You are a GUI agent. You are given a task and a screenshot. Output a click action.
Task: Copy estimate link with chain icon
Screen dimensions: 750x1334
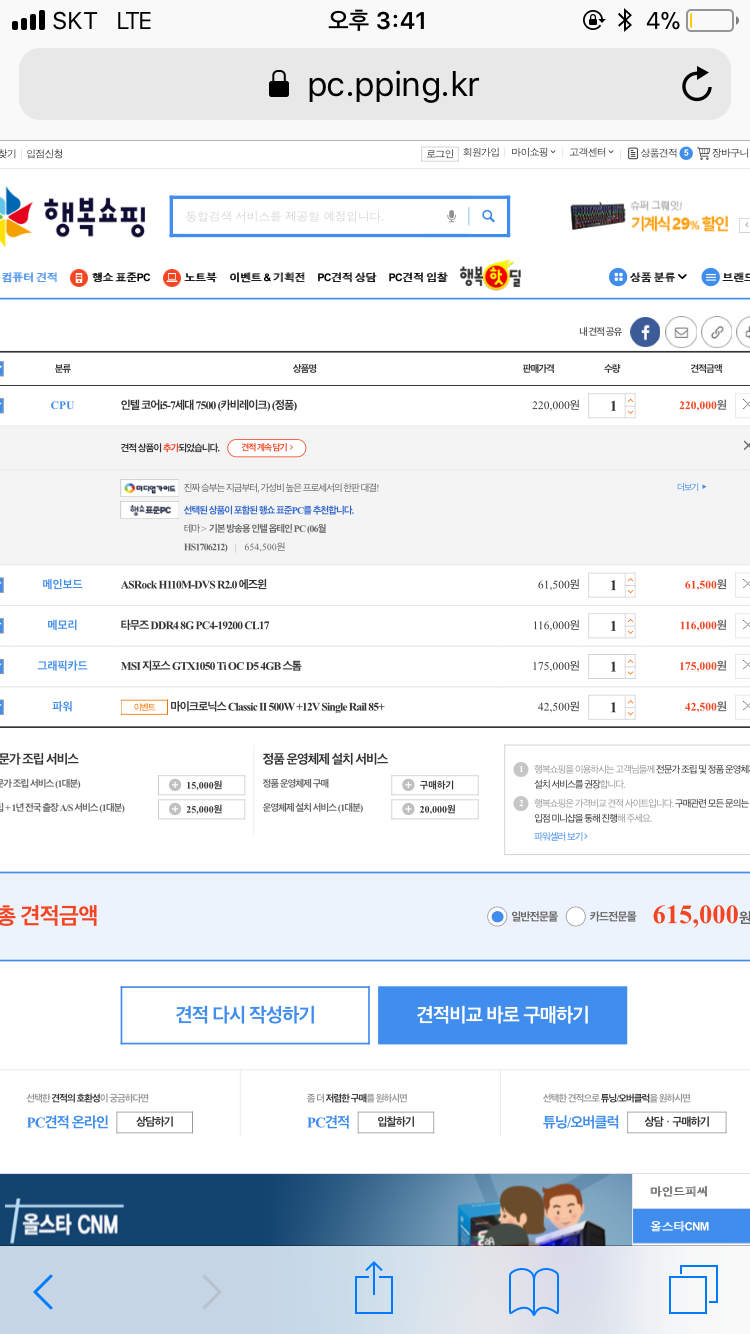click(716, 331)
